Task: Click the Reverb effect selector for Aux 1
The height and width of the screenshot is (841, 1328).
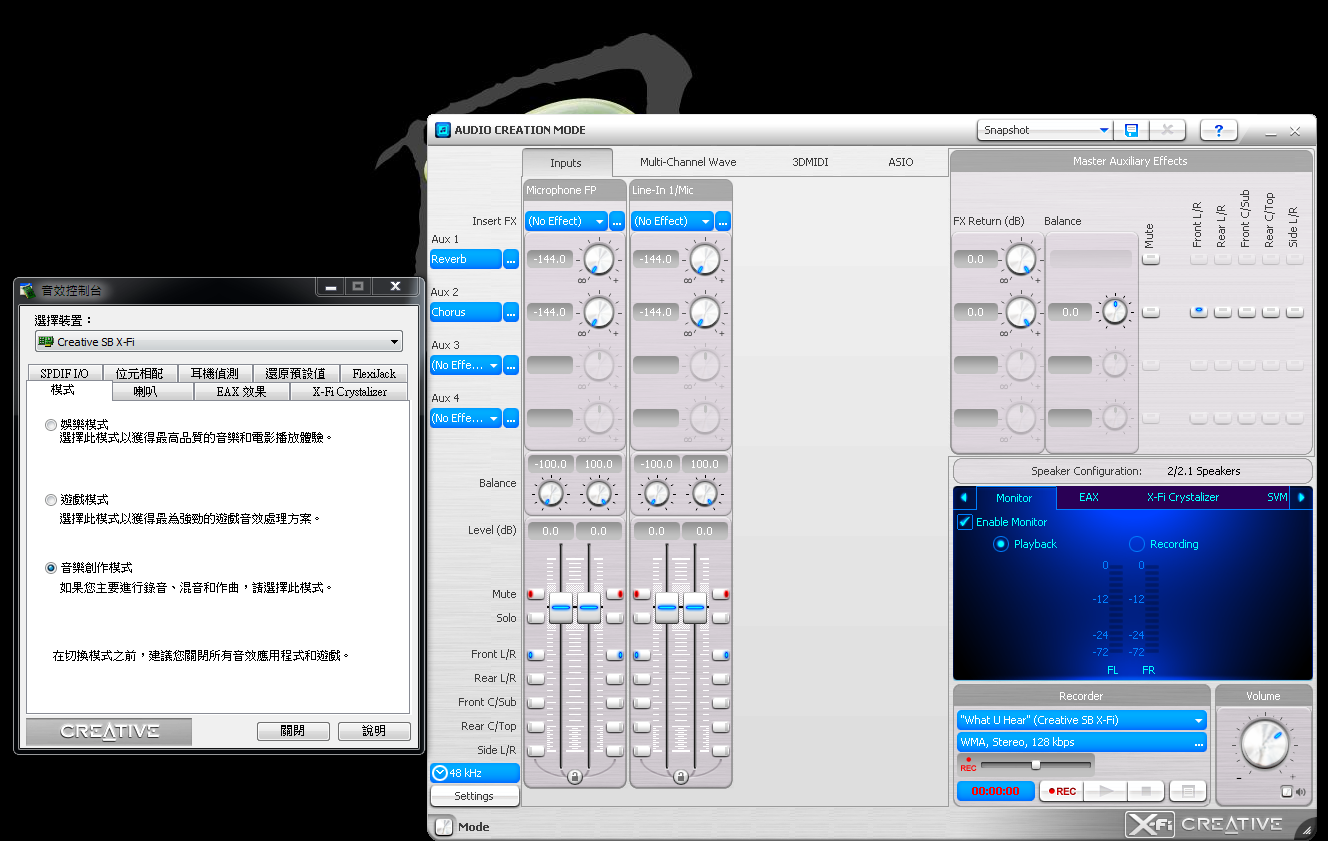Action: [466, 259]
